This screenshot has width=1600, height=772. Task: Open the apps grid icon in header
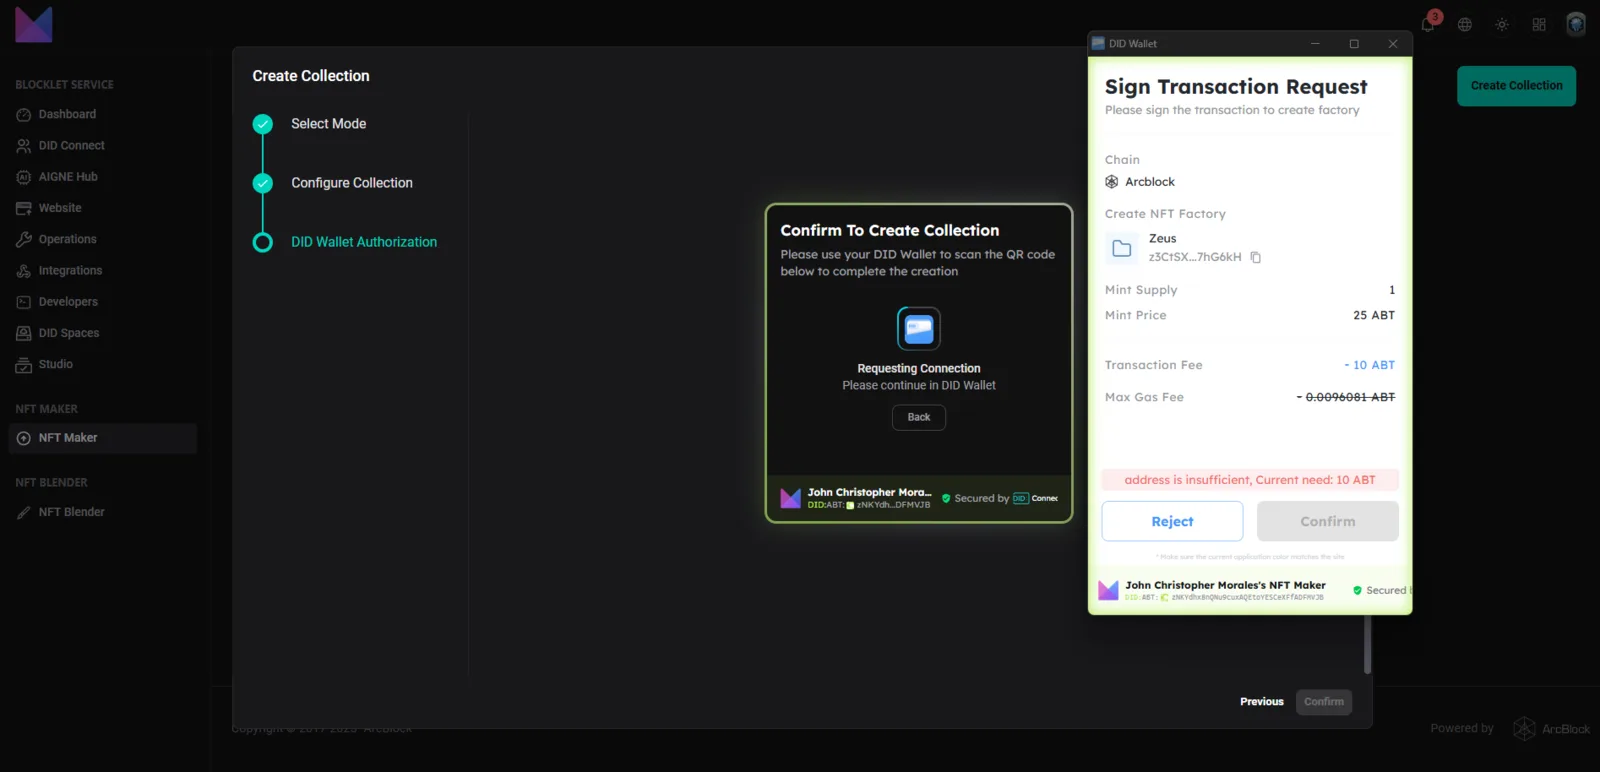click(x=1539, y=24)
